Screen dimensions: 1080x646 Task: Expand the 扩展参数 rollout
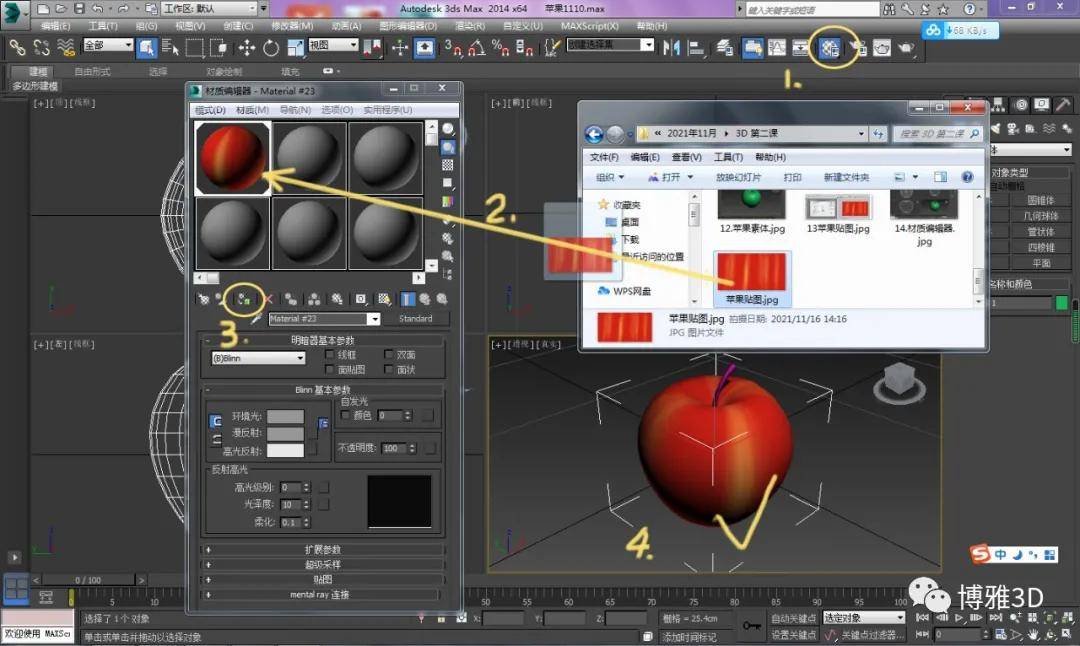322,550
